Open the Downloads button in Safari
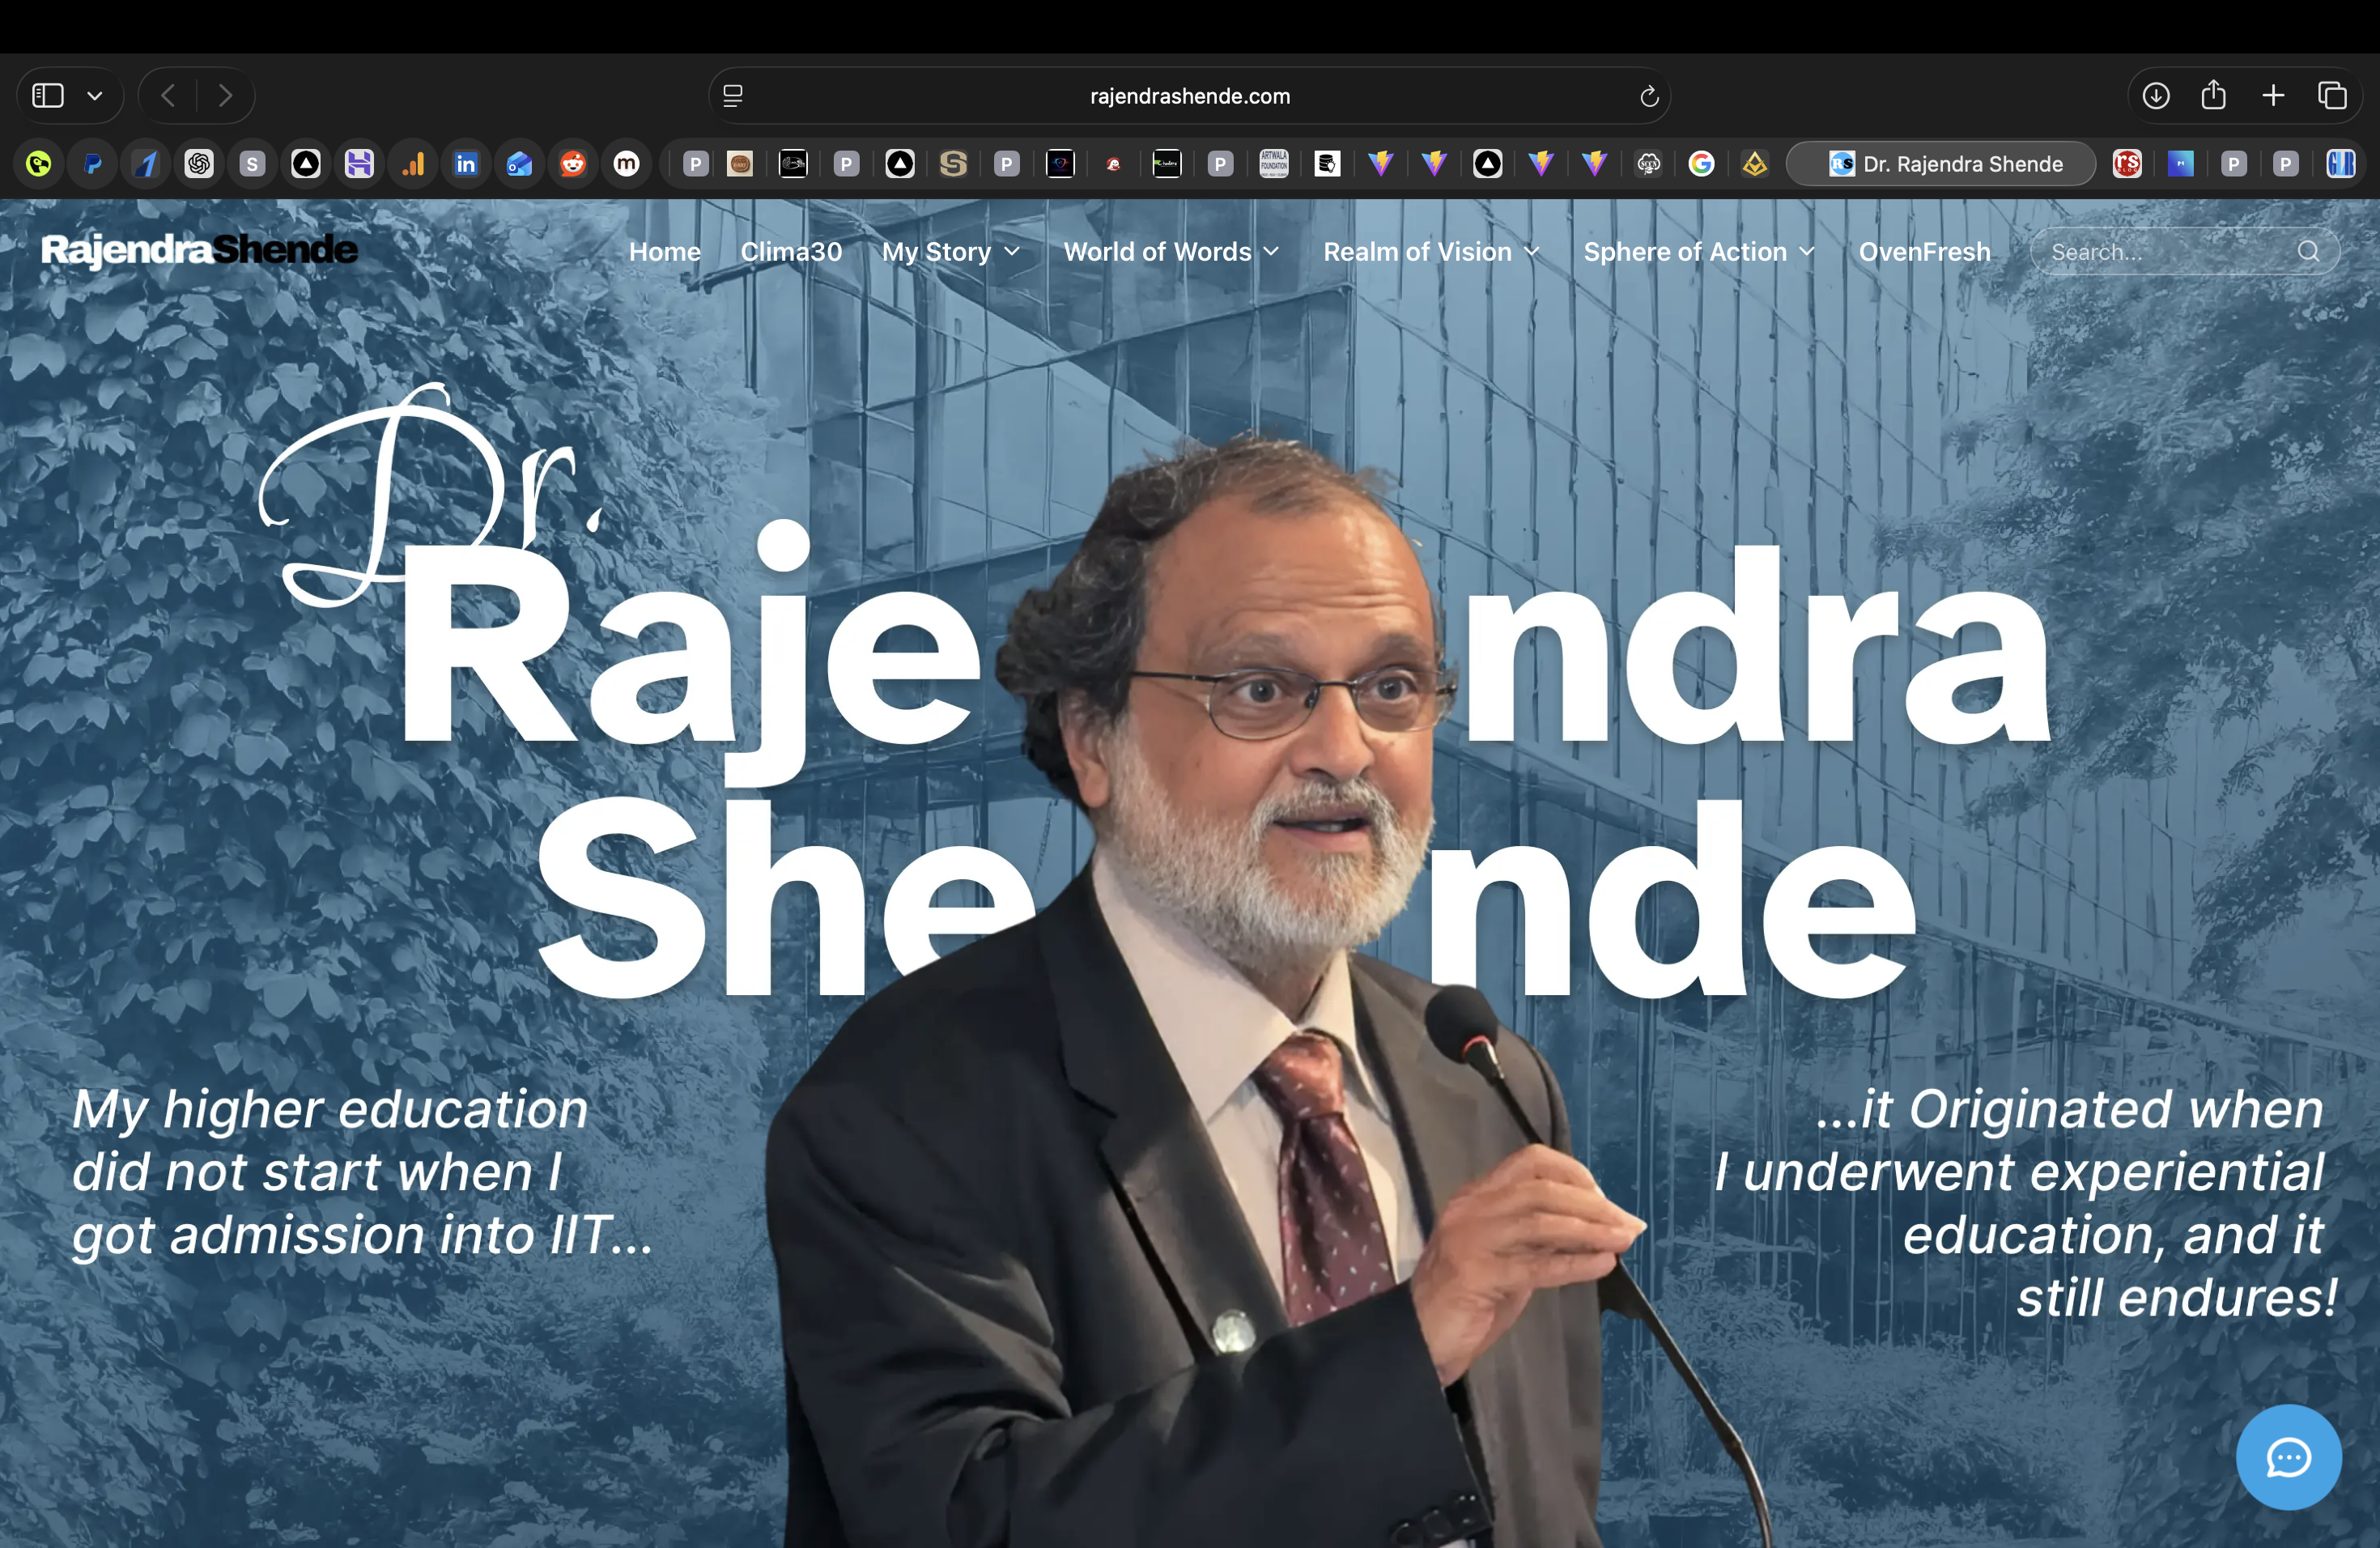The image size is (2380, 1548). click(2156, 95)
